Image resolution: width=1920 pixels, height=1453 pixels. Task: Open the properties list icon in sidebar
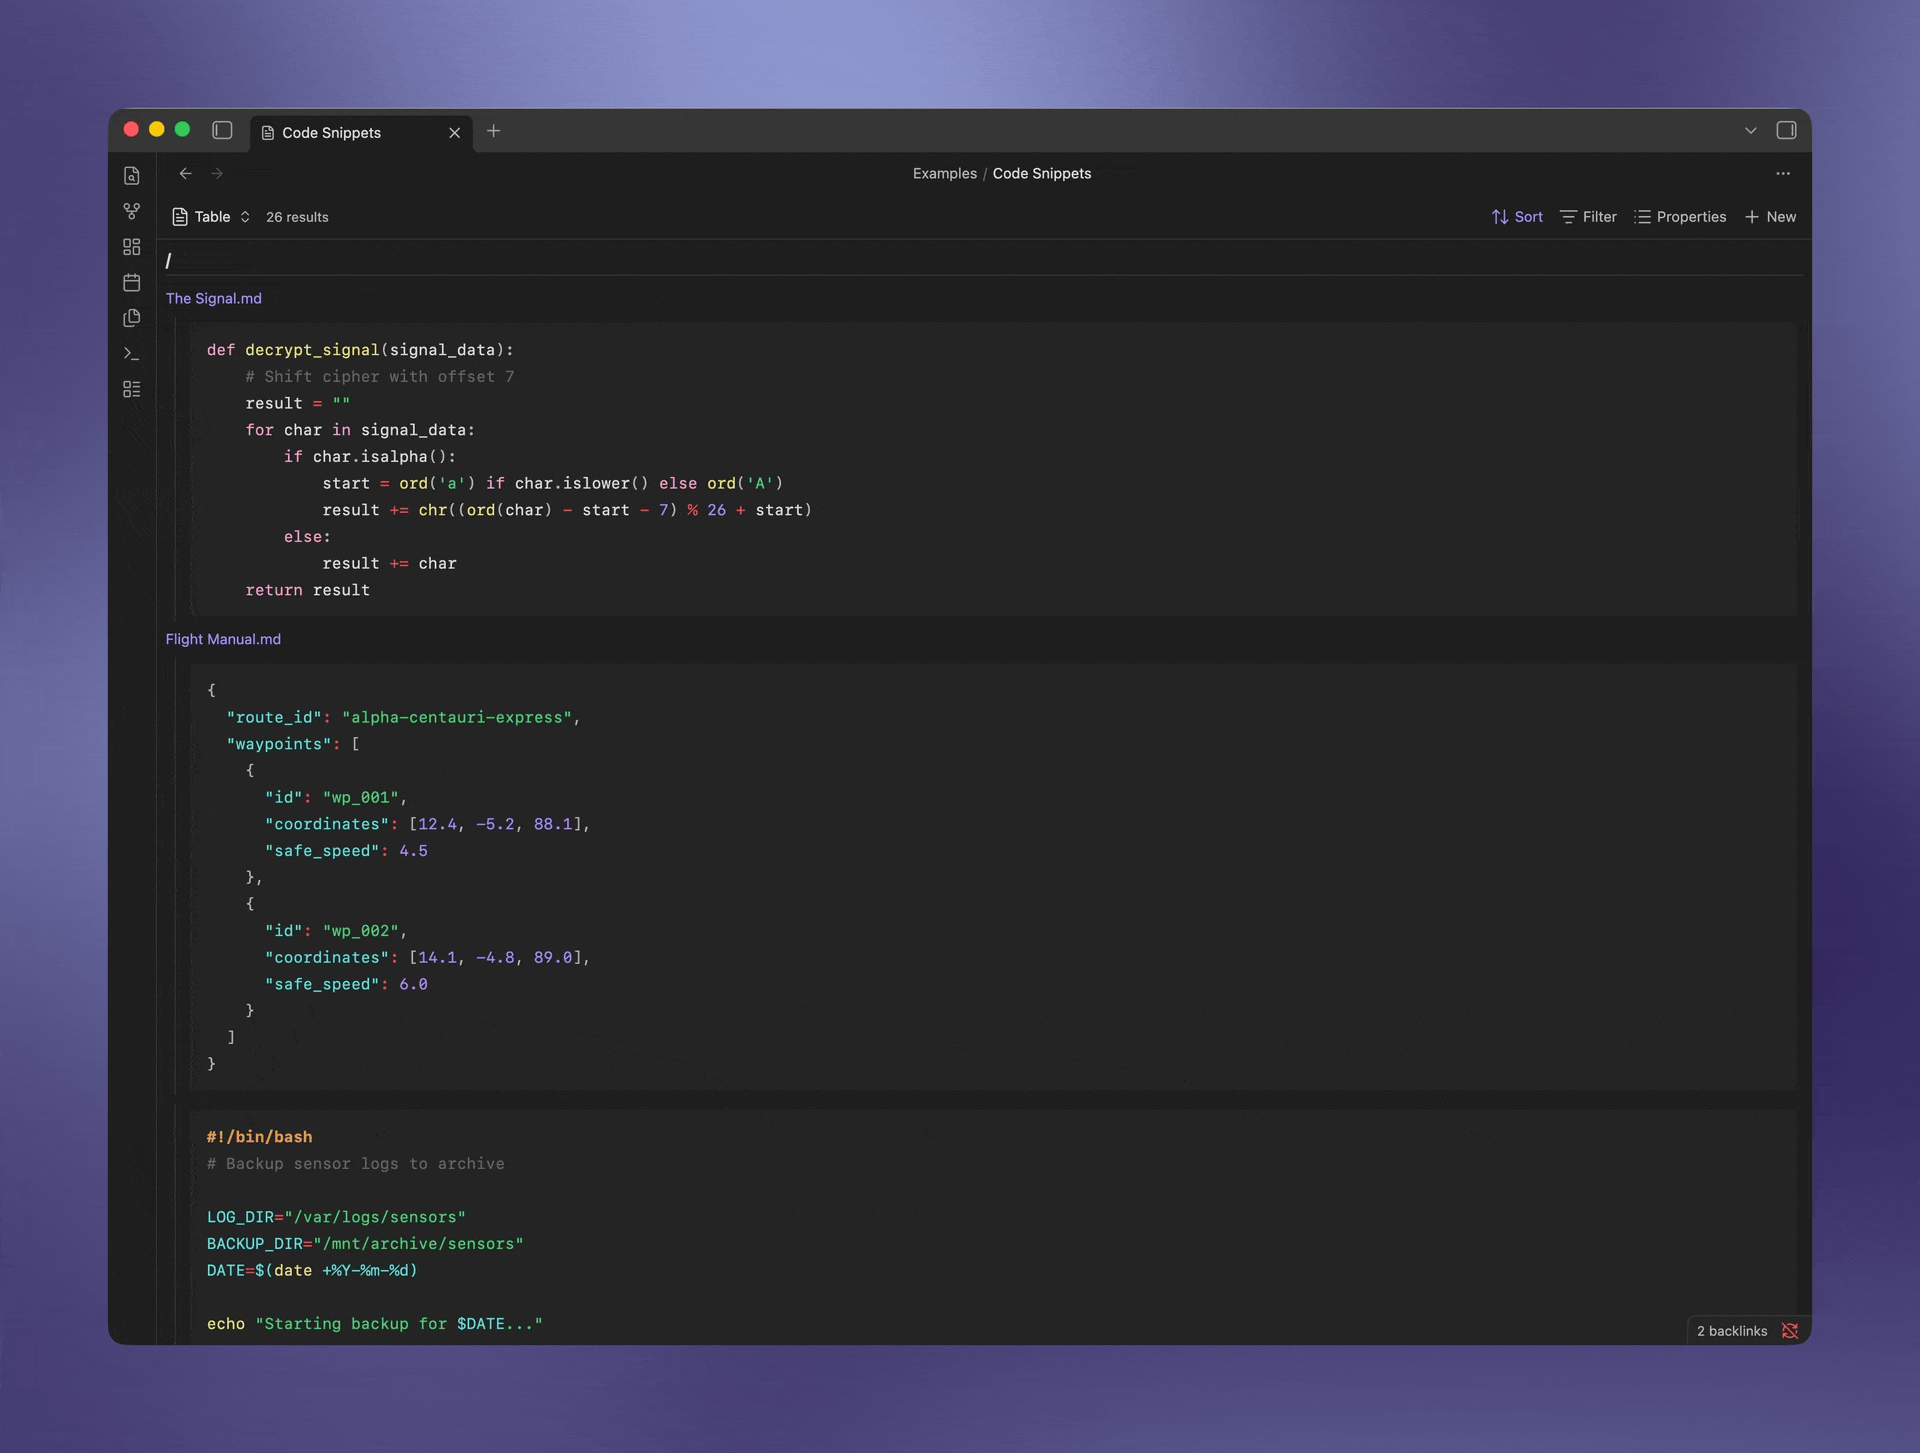[x=132, y=389]
